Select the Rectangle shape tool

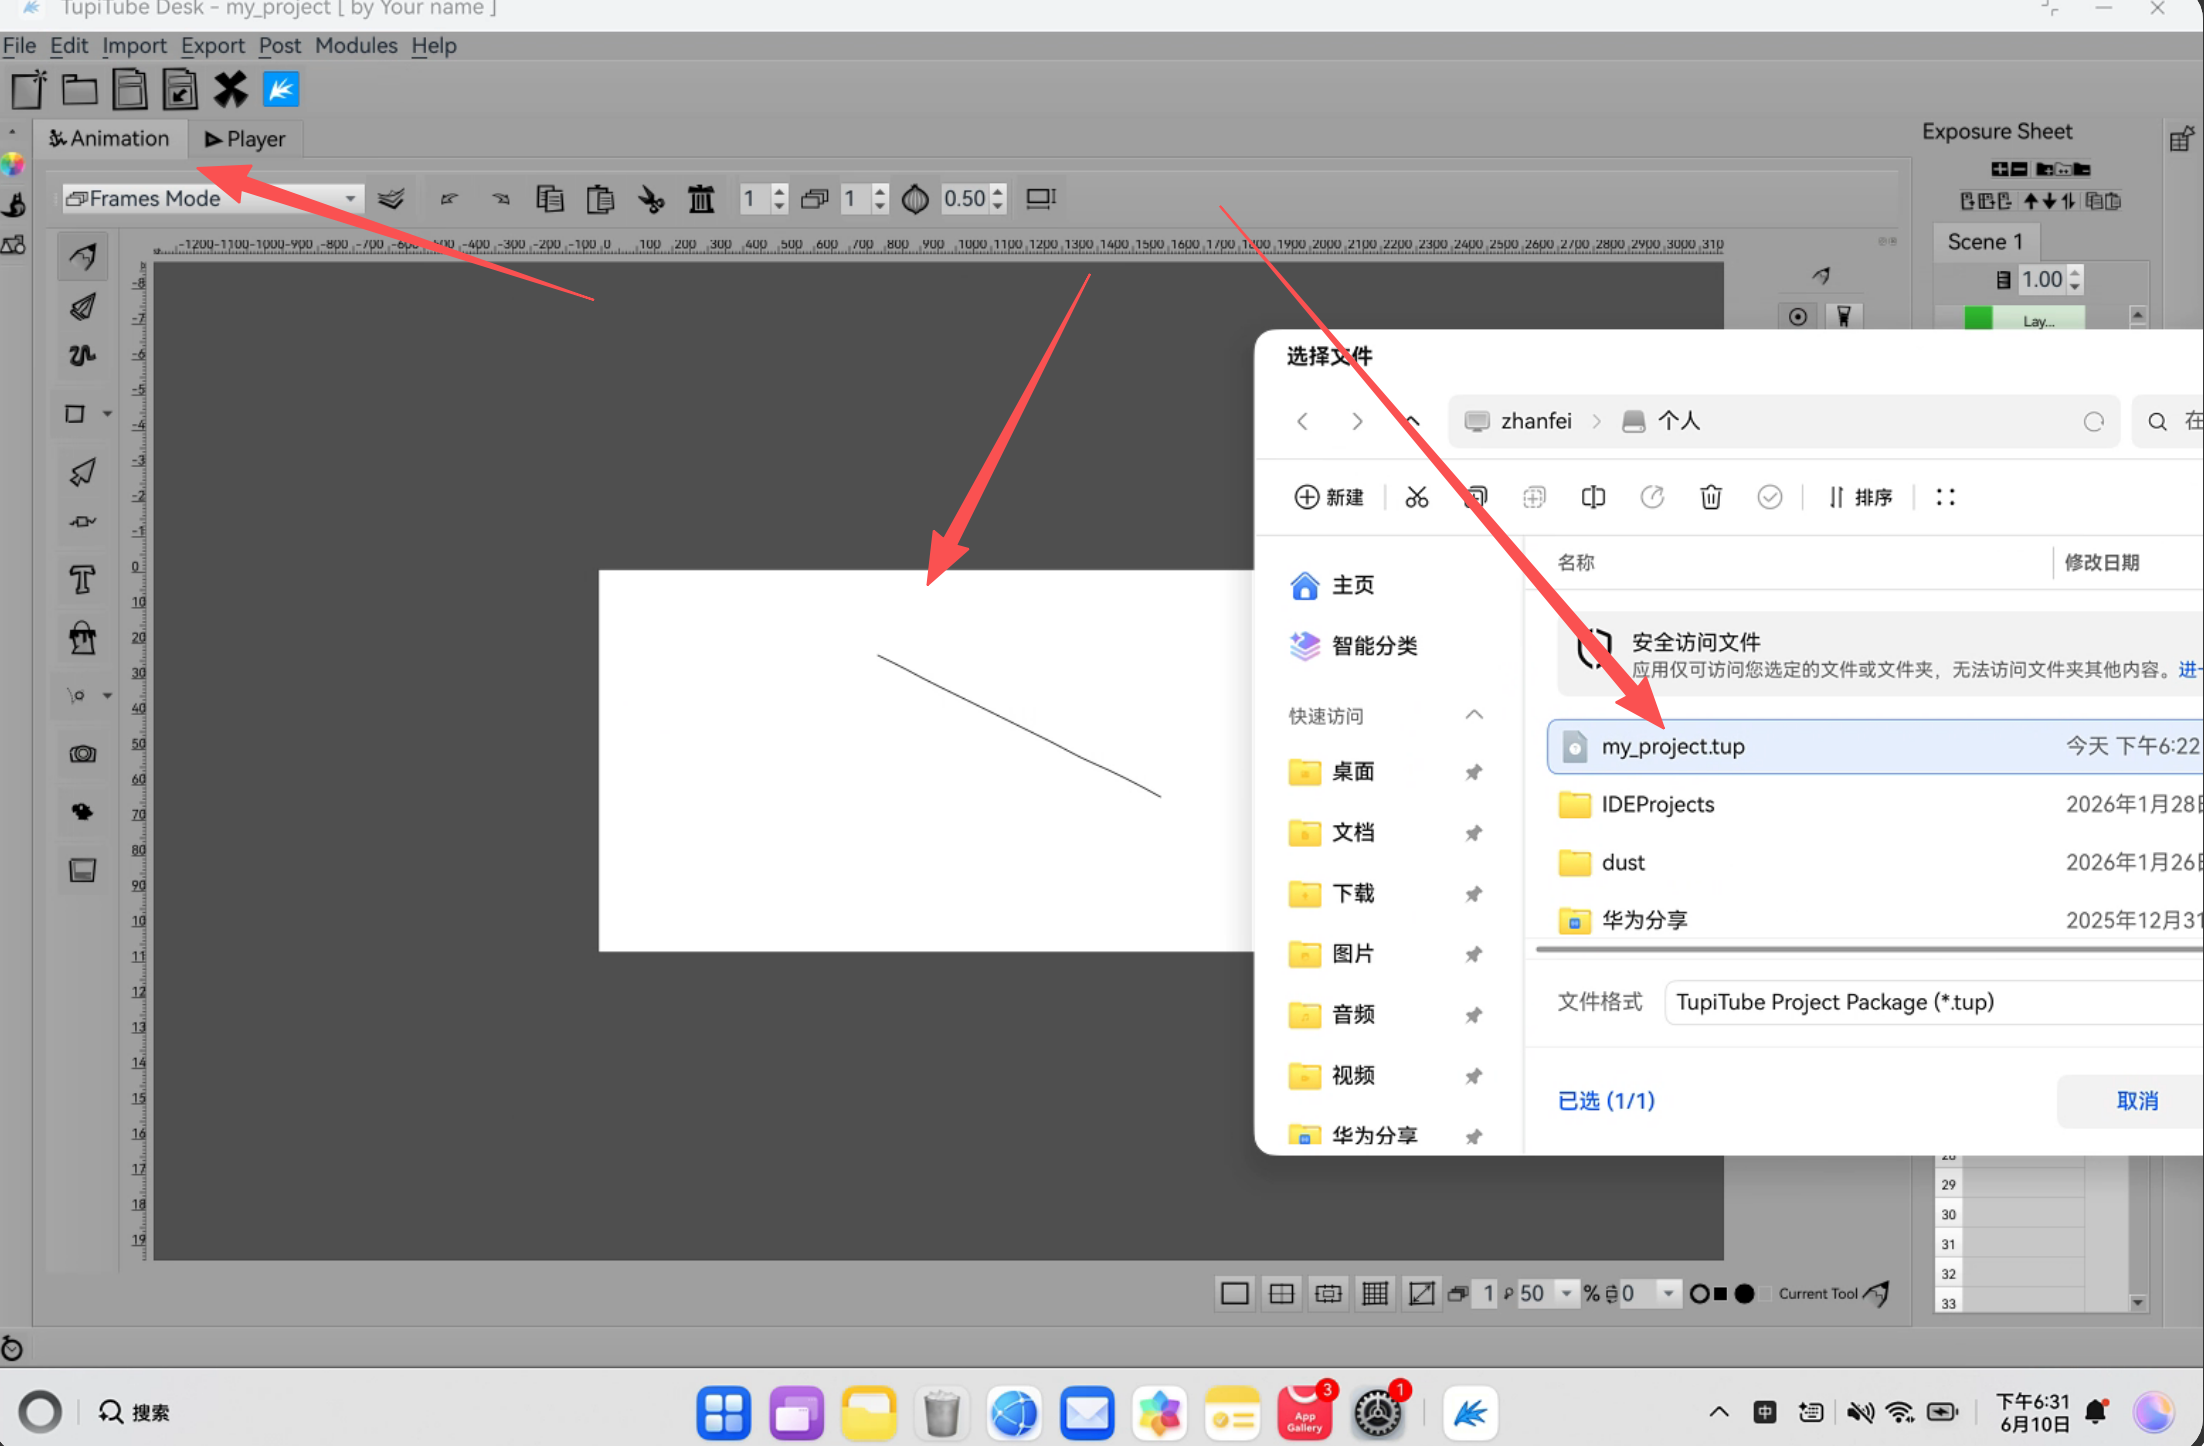(x=75, y=414)
